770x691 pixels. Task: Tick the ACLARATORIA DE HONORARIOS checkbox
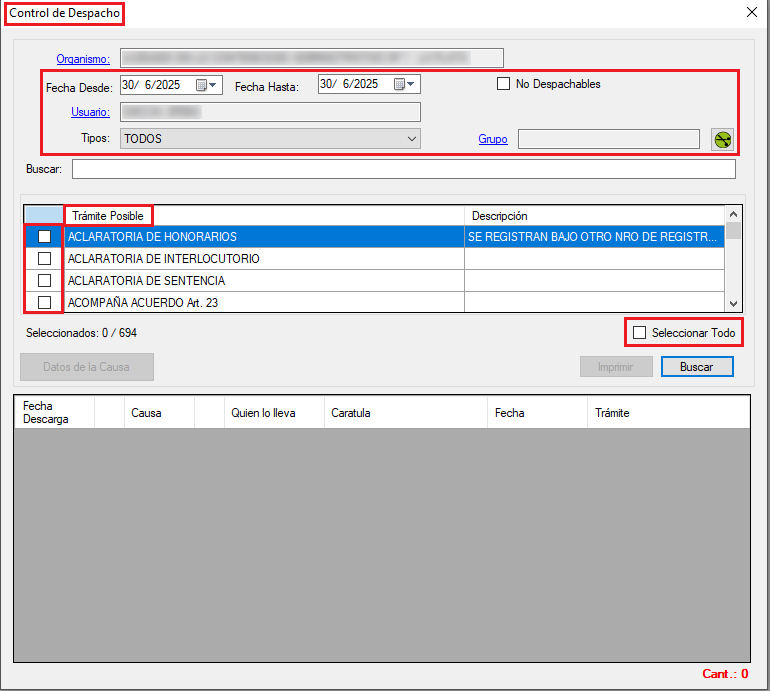[44, 237]
